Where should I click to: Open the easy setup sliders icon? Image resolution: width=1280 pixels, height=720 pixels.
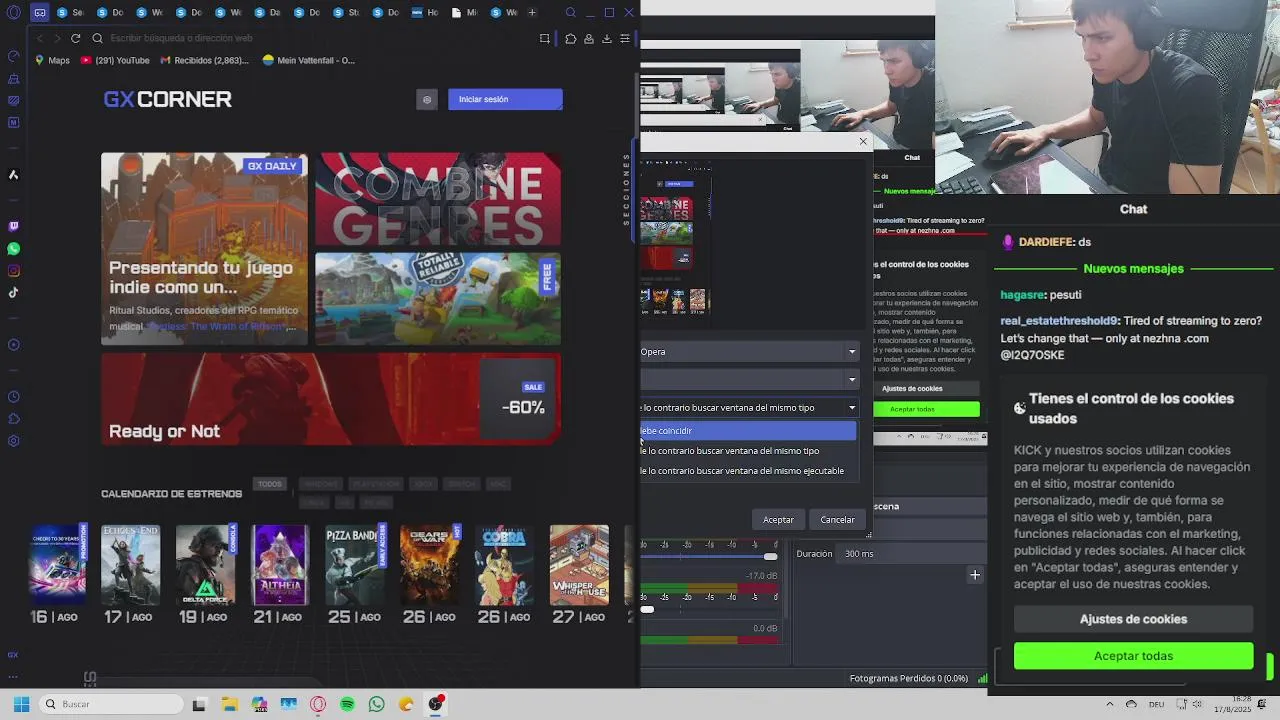click(624, 38)
